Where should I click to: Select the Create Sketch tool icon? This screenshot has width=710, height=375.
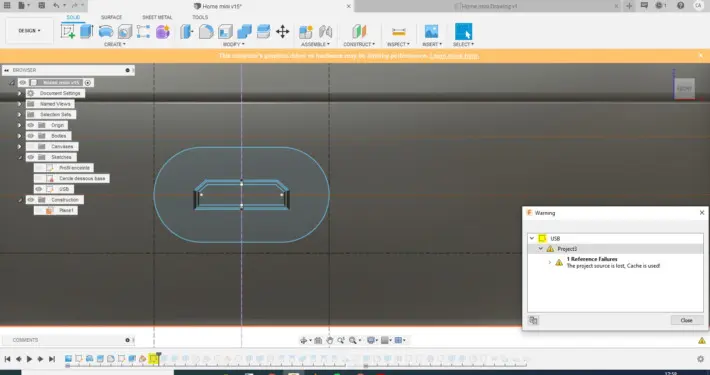pos(68,32)
